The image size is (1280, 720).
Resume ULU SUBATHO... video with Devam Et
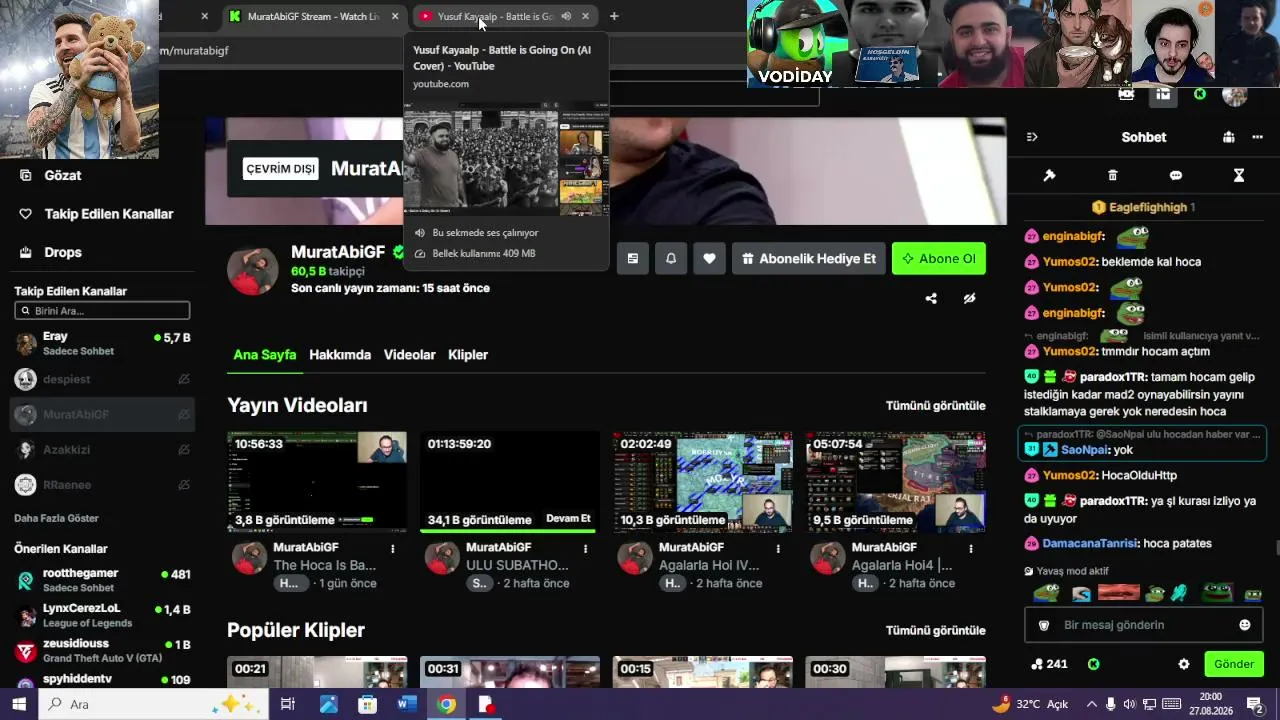(x=568, y=519)
